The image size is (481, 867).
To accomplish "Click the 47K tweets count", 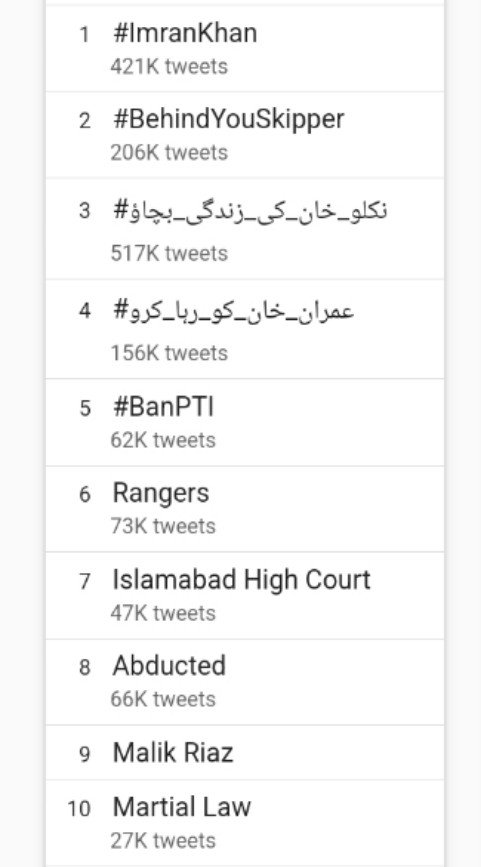I will coord(163,614).
